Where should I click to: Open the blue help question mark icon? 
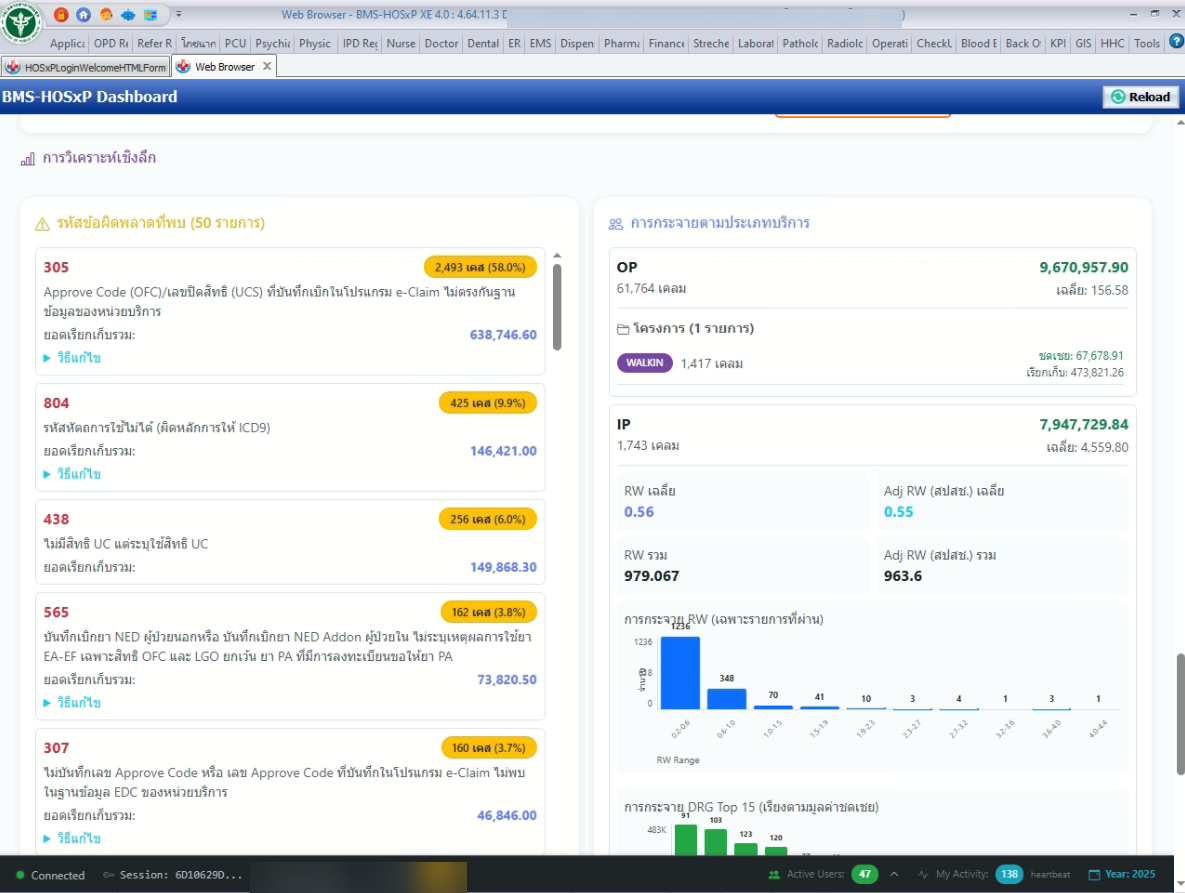[1175, 42]
